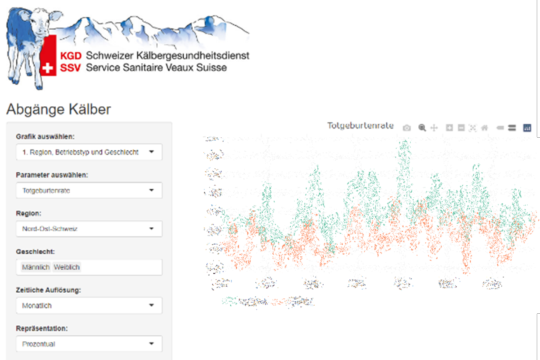The width and height of the screenshot is (540, 360).
Task: Open the Plotly logo icon
Action: click(x=527, y=128)
